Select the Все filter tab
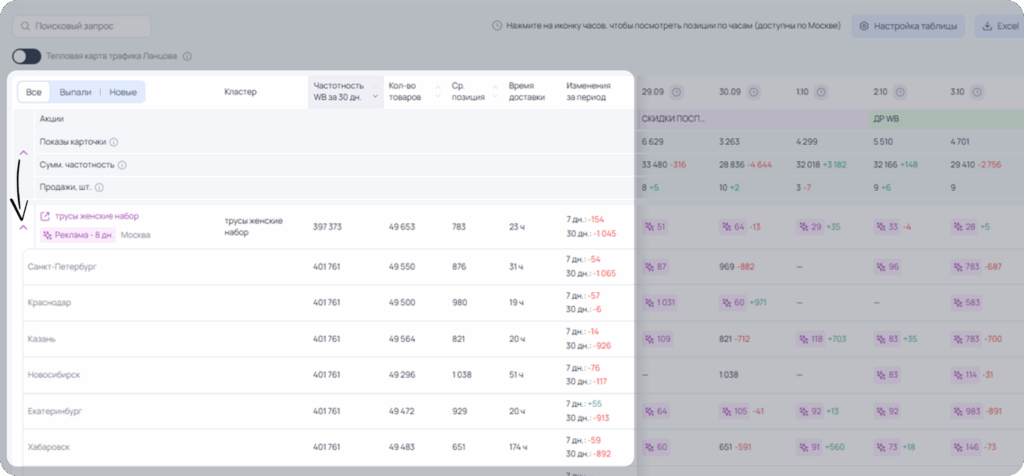Image resolution: width=1024 pixels, height=476 pixels. 33,92
